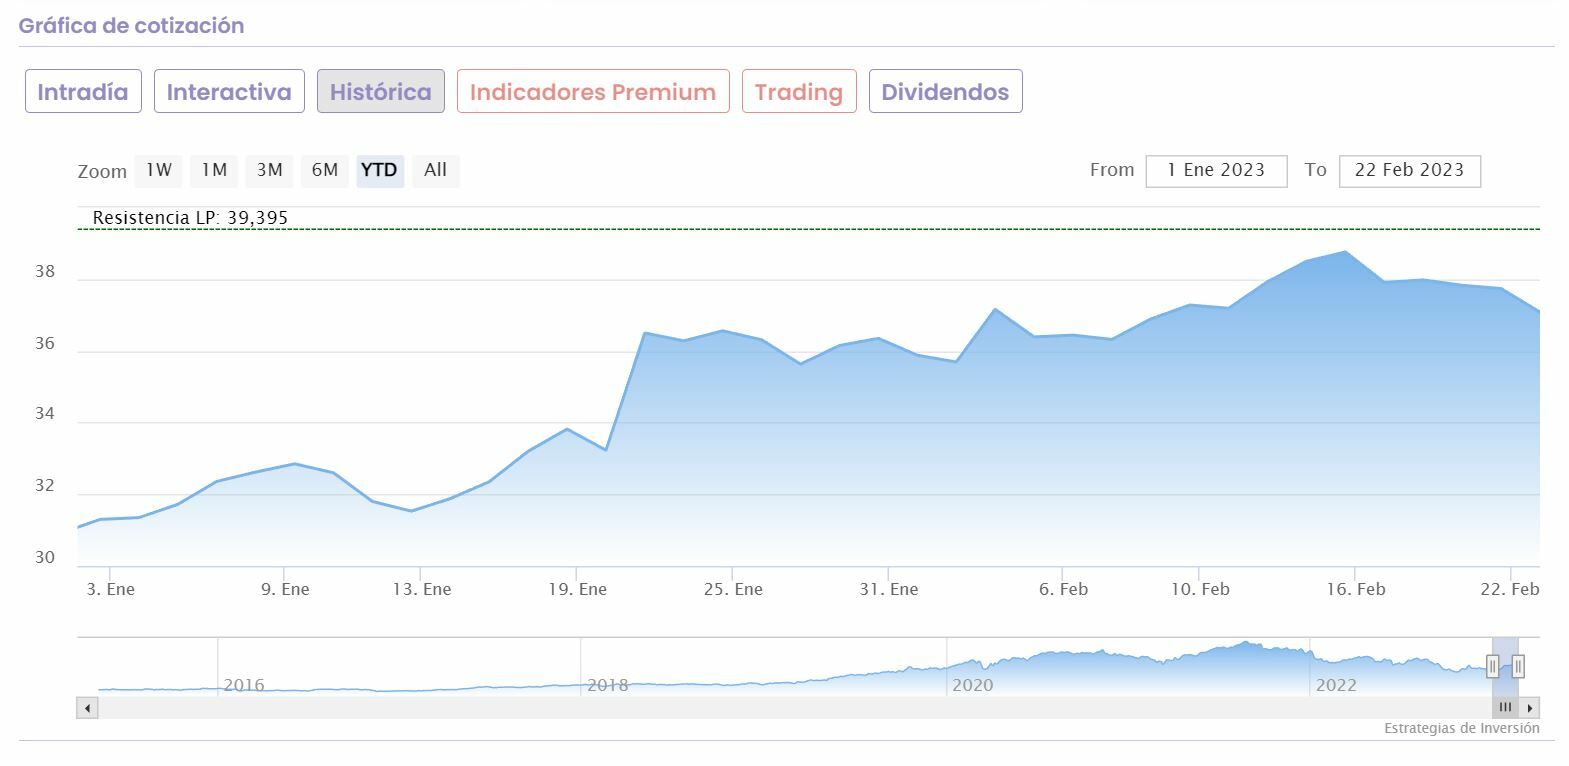Click the right navigator range handle
This screenshot has height=766, width=1569.
click(x=1518, y=666)
